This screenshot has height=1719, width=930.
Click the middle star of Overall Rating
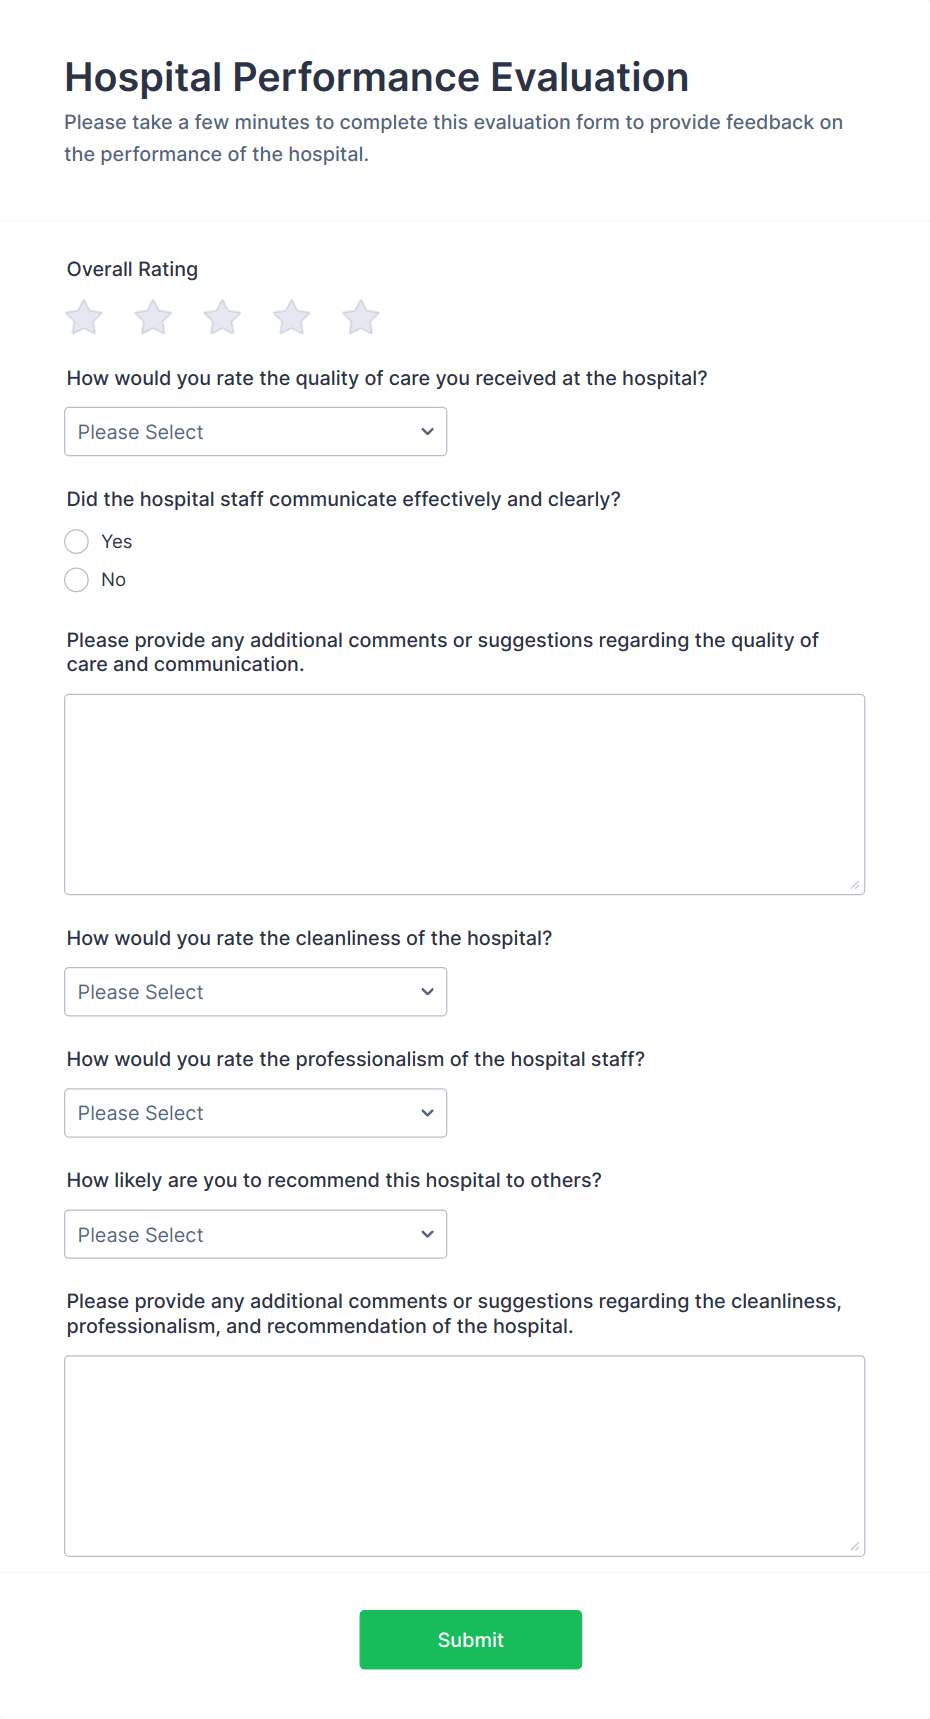pos(221,317)
